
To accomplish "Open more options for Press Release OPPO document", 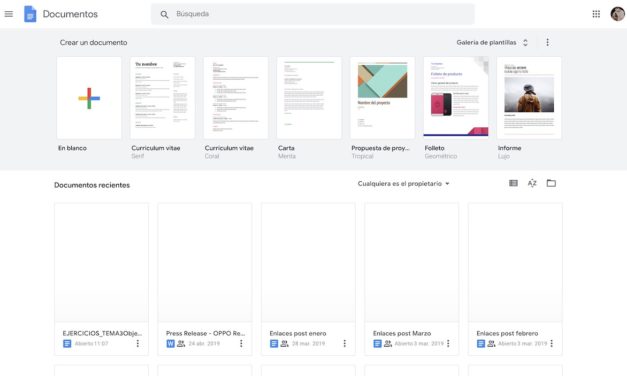I will coord(241,343).
